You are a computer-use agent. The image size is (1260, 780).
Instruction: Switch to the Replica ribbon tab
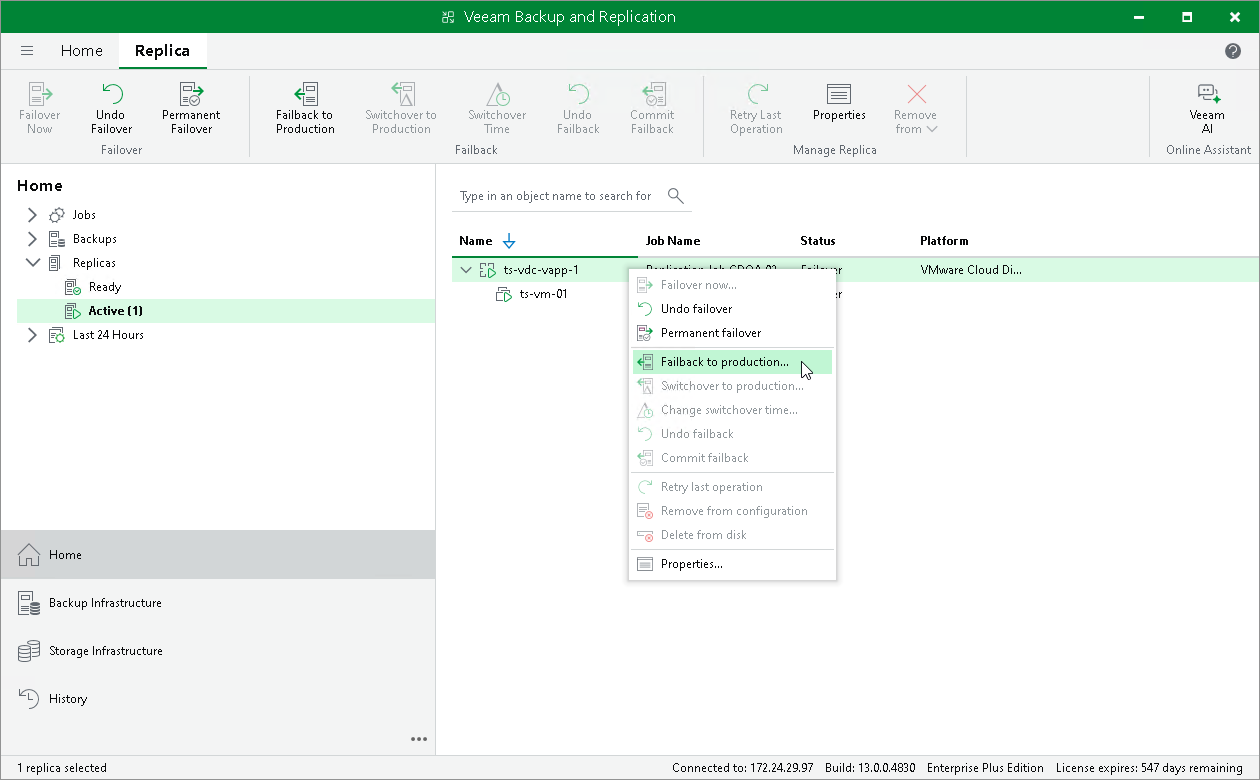[x=162, y=51]
